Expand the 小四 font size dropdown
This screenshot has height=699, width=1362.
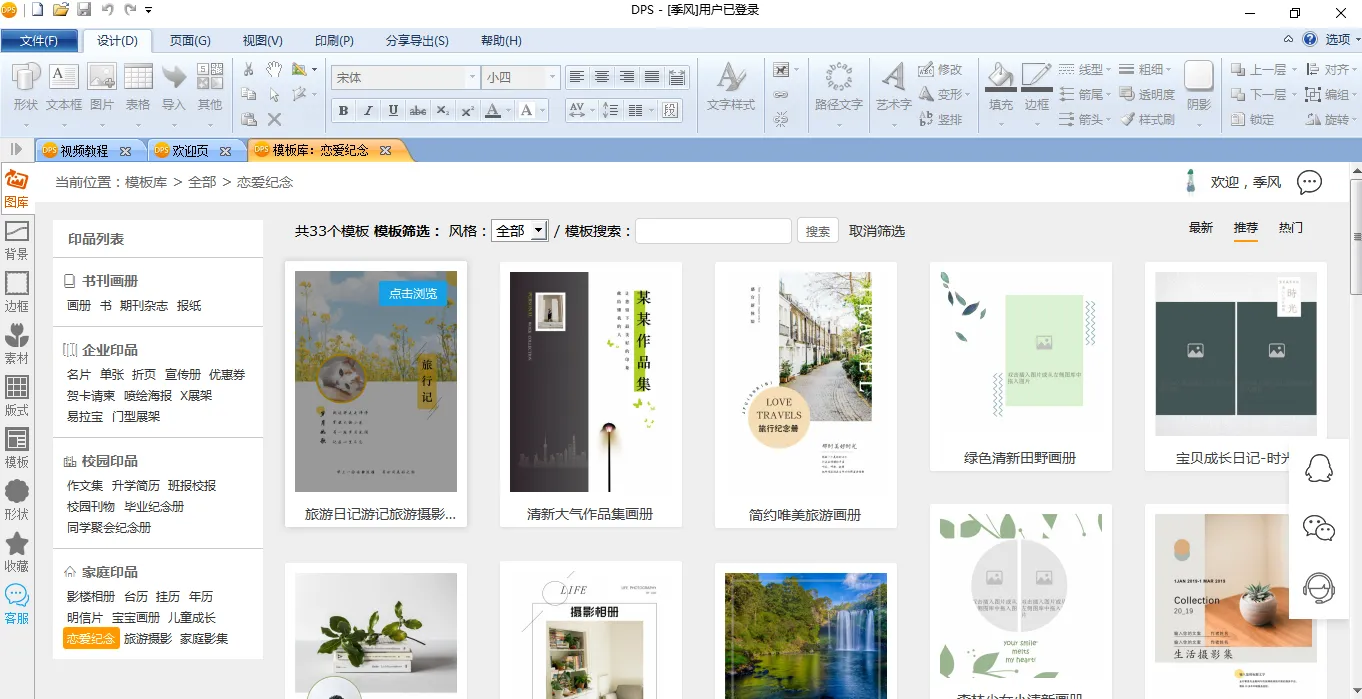[551, 77]
